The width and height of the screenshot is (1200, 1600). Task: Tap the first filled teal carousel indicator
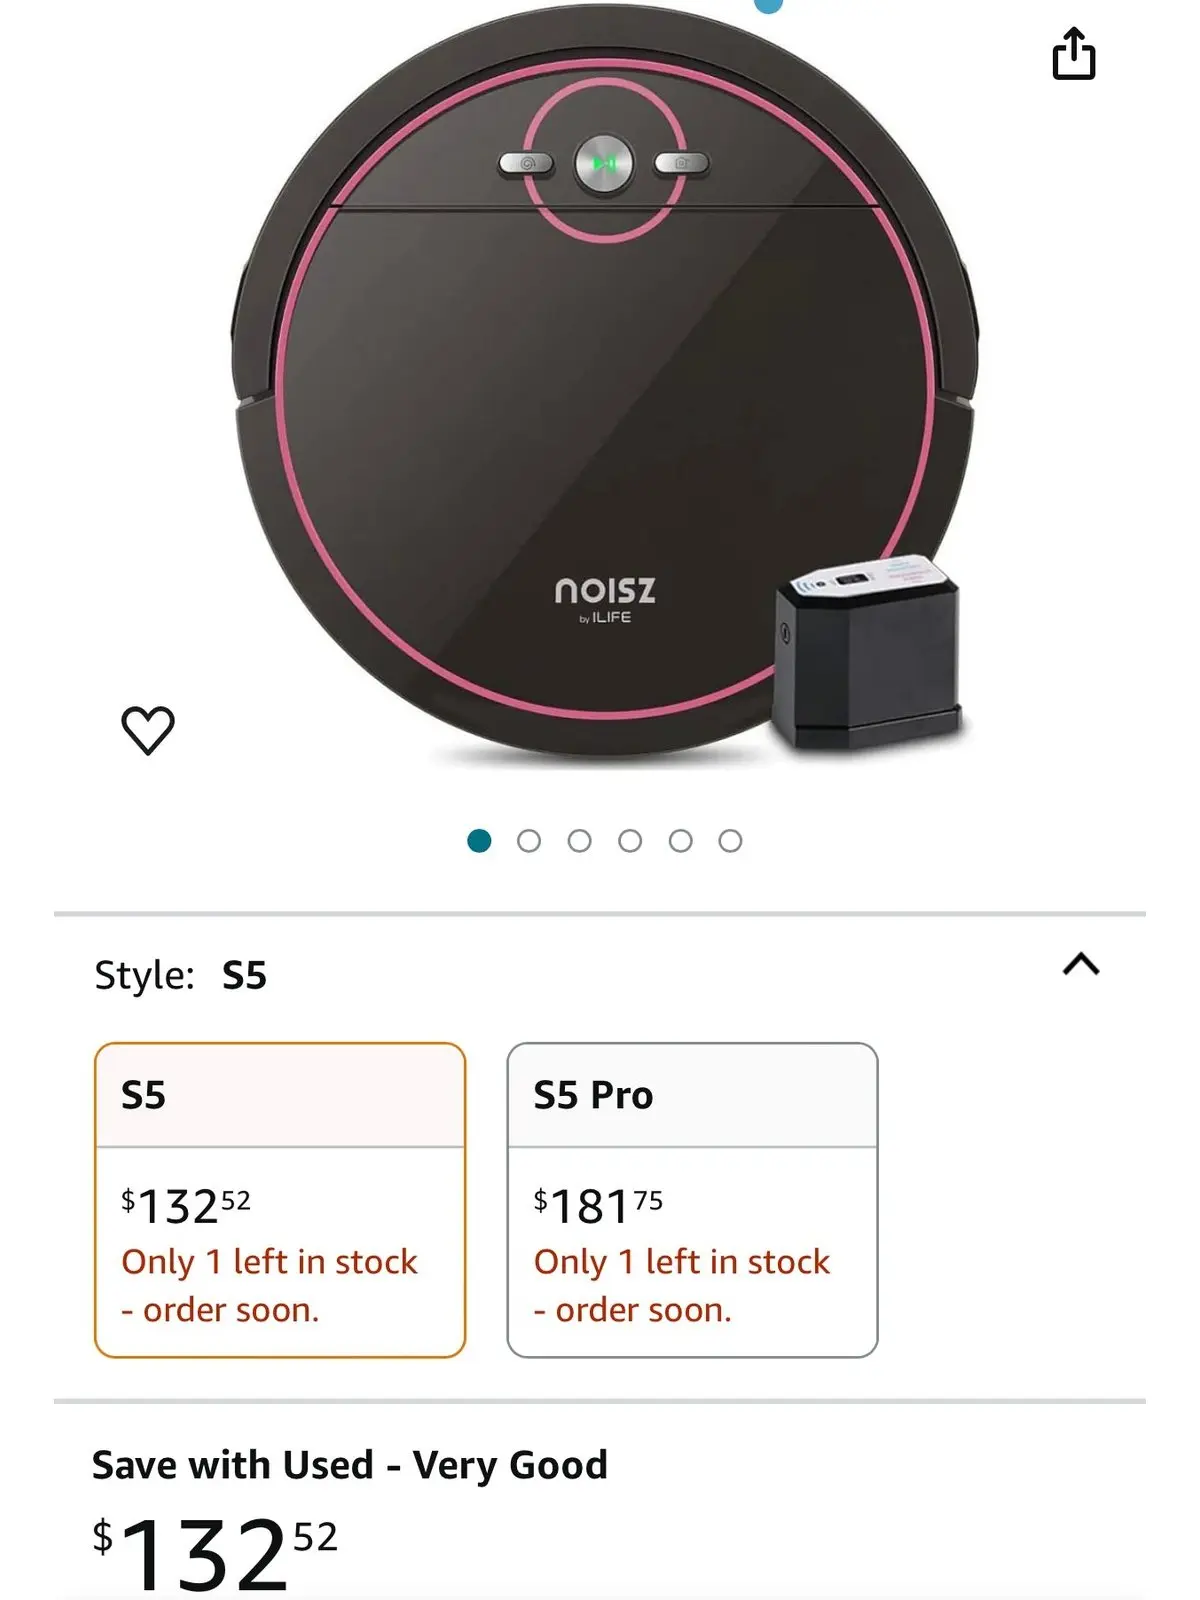481,840
